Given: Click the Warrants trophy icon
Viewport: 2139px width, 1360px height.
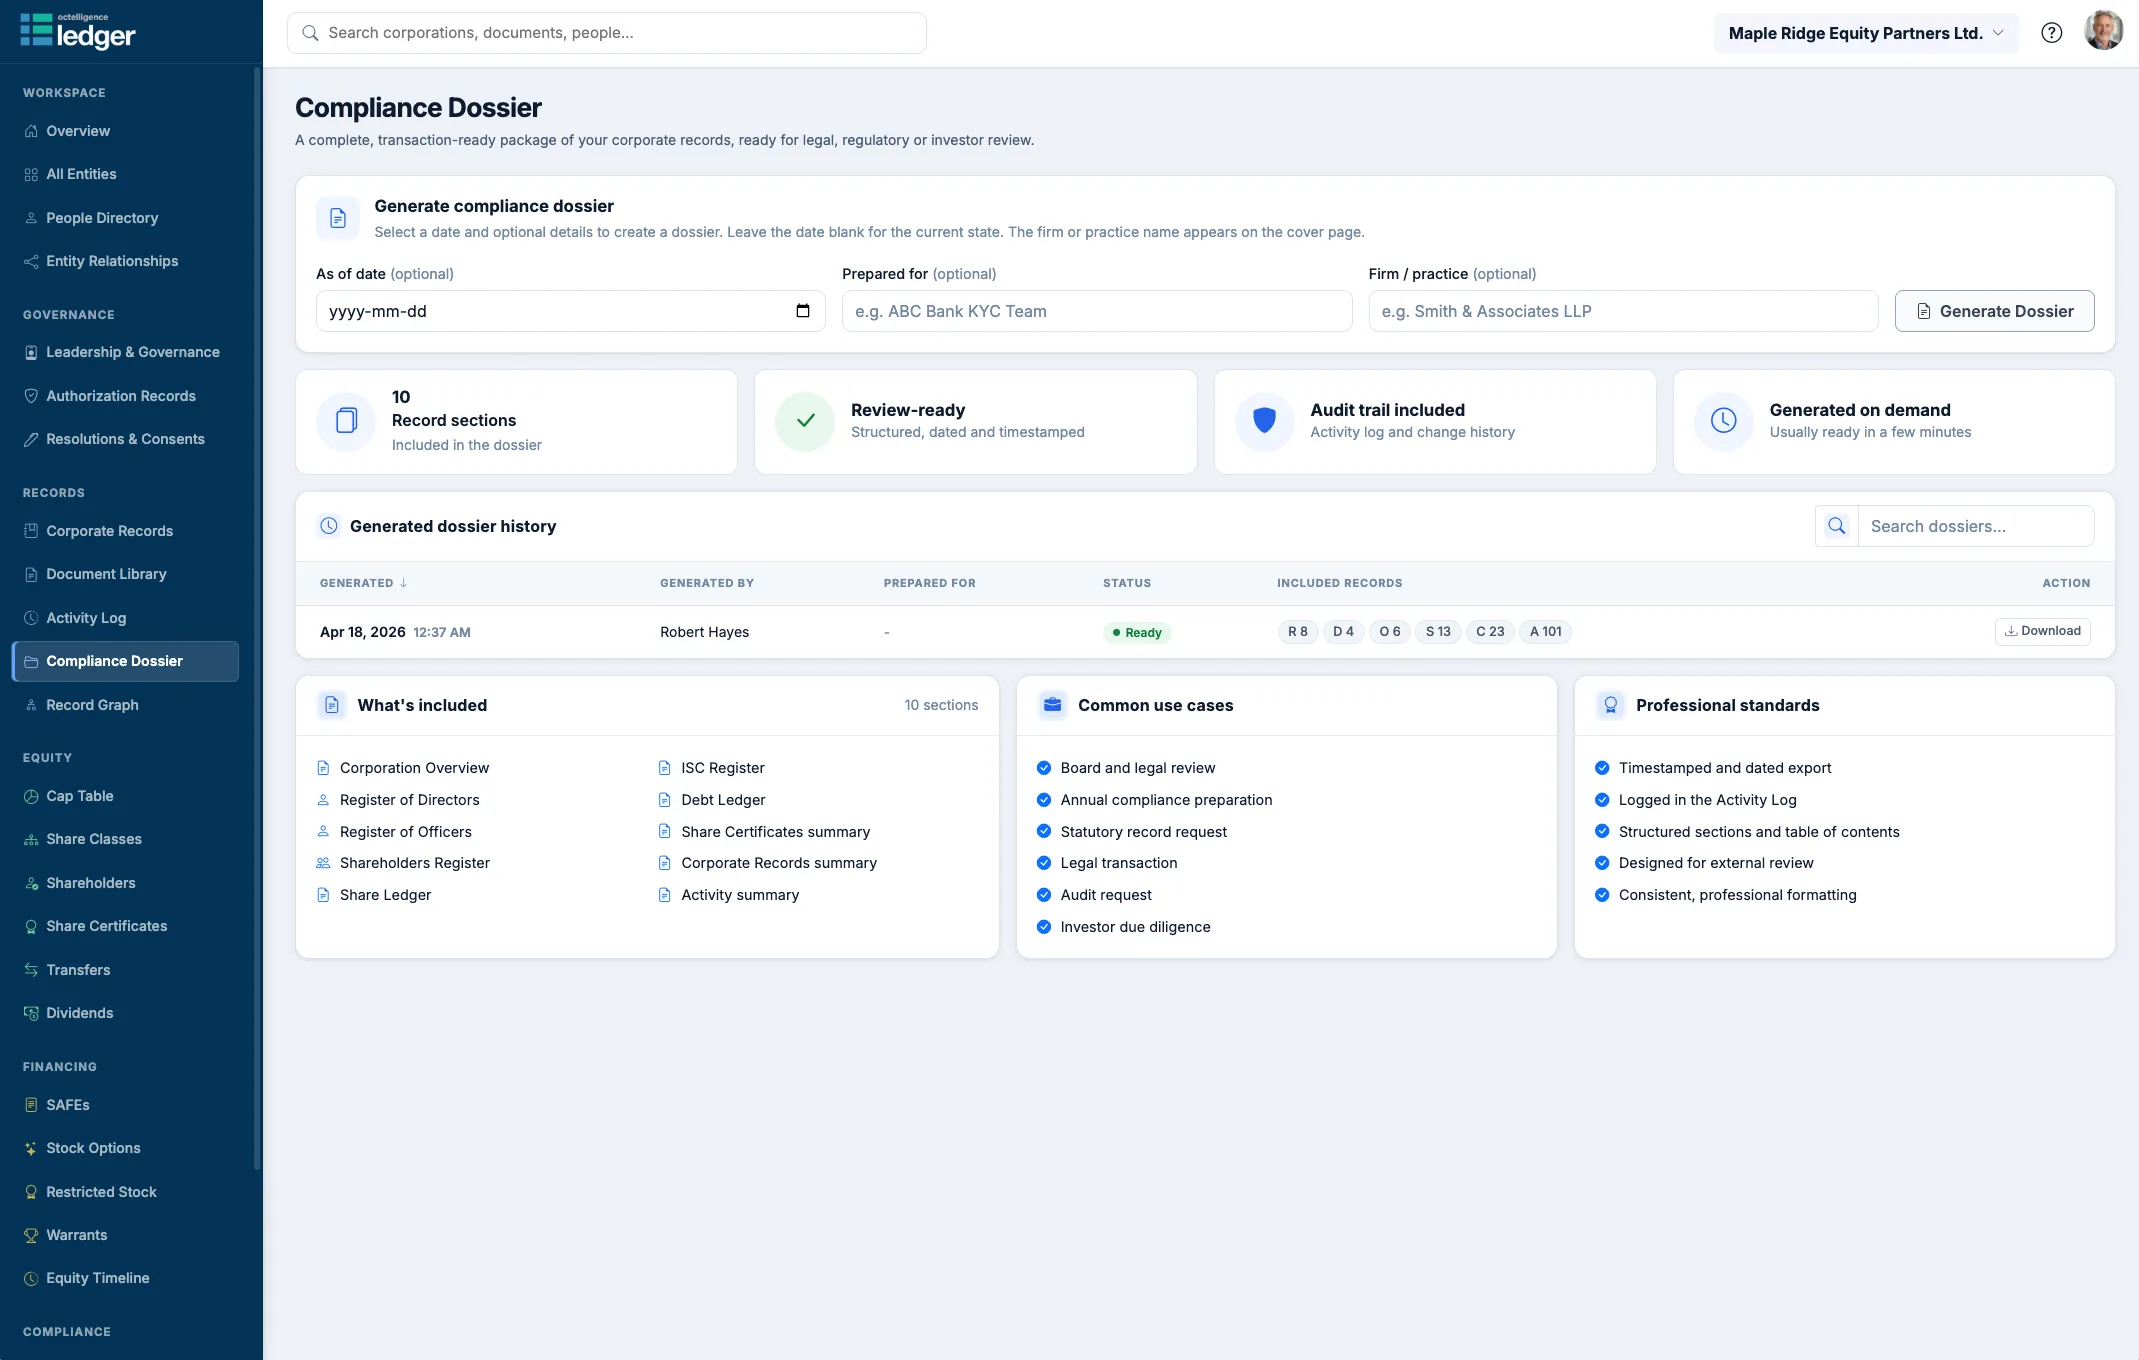Looking at the screenshot, I should [31, 1235].
